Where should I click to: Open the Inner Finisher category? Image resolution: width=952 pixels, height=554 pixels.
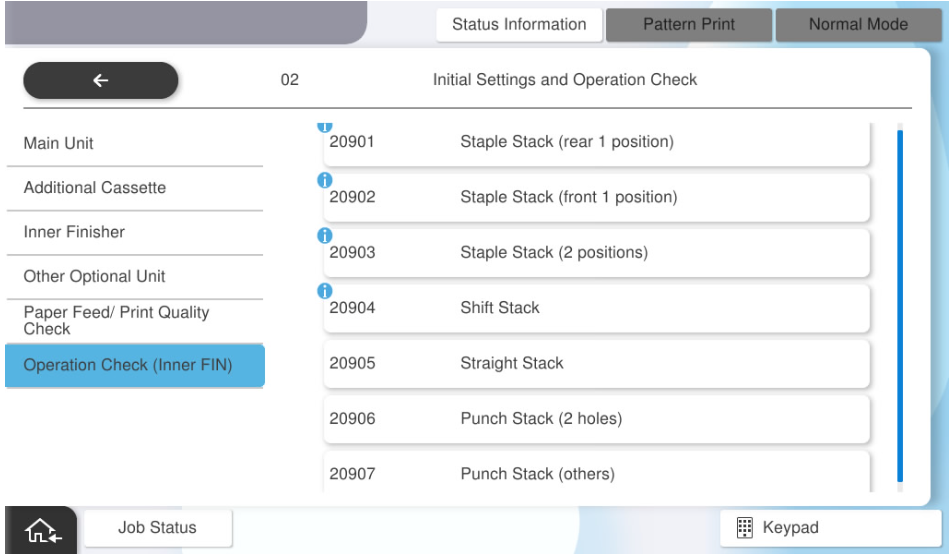point(134,232)
